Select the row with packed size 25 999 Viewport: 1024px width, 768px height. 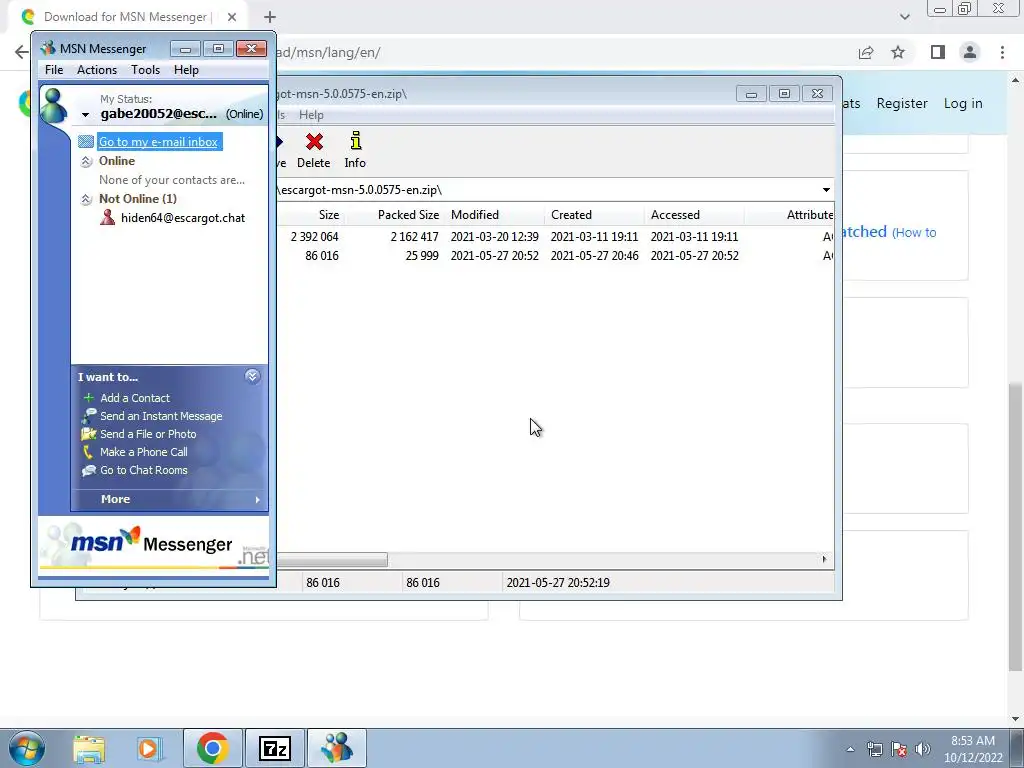[555, 255]
